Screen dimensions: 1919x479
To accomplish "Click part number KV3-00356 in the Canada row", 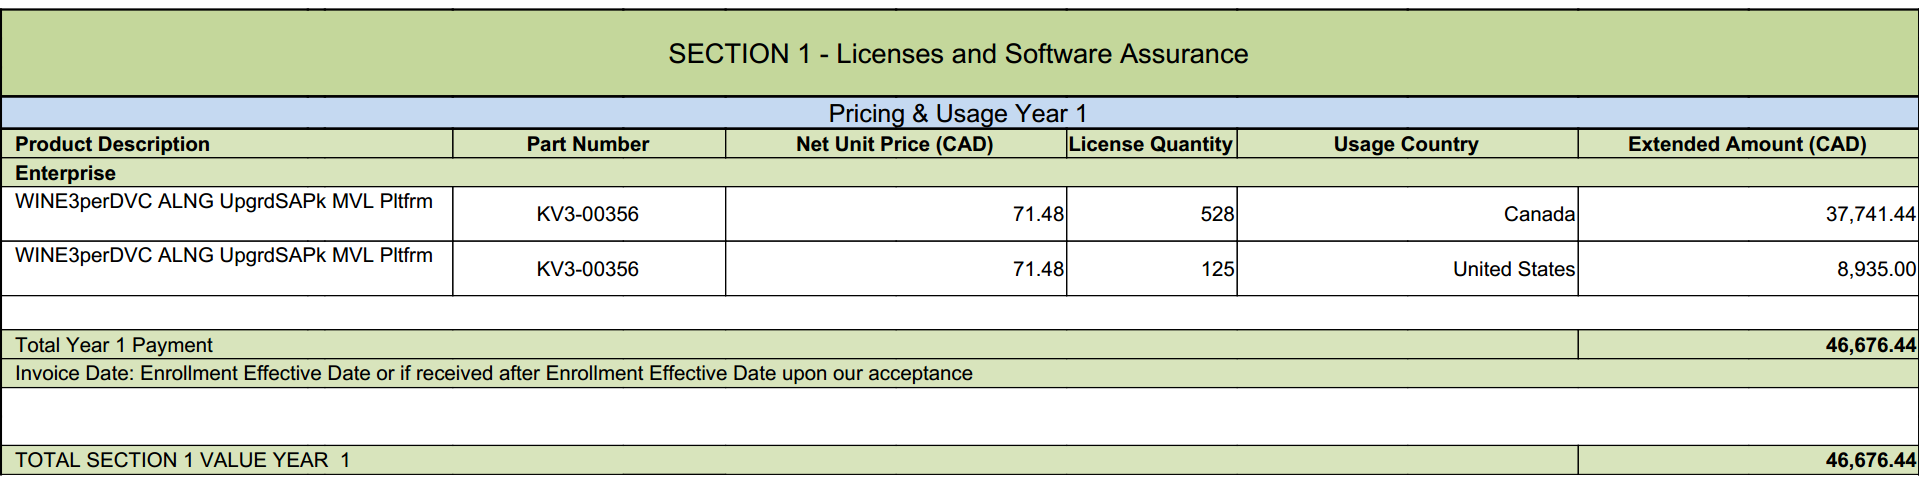I will 588,214.
